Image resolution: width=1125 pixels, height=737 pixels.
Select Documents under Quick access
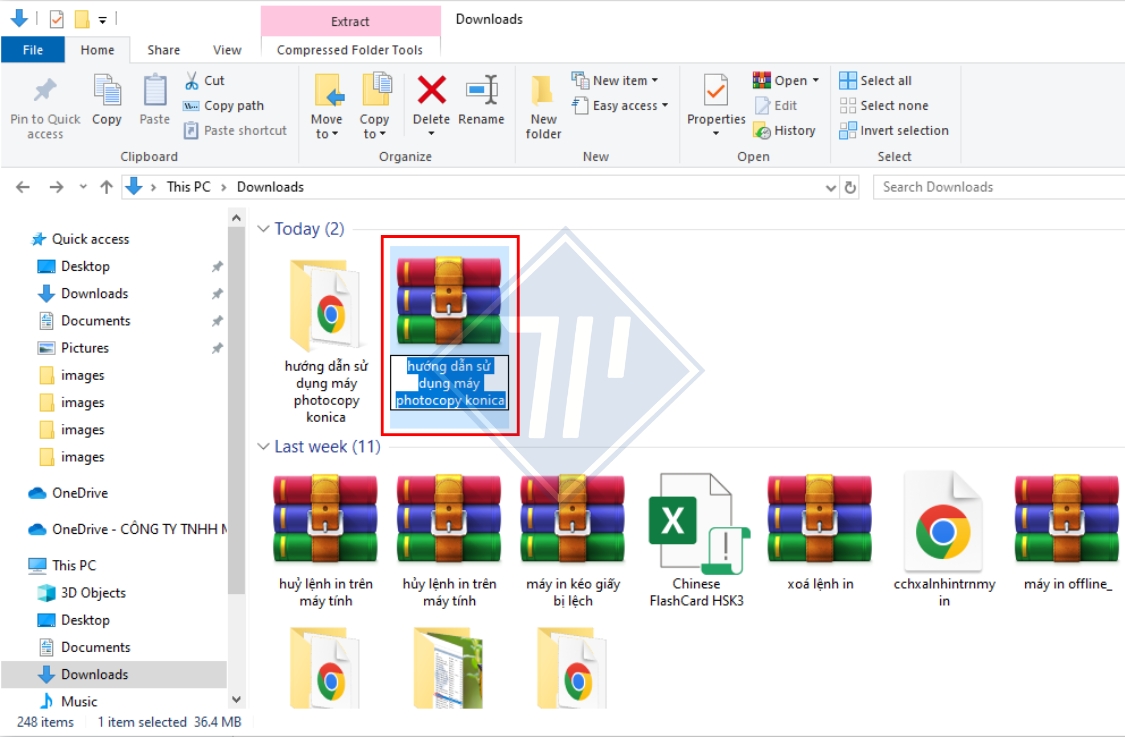point(95,321)
